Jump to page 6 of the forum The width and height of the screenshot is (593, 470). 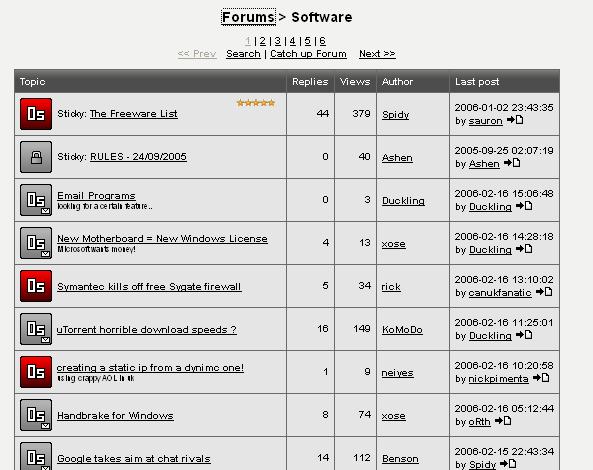tap(323, 41)
